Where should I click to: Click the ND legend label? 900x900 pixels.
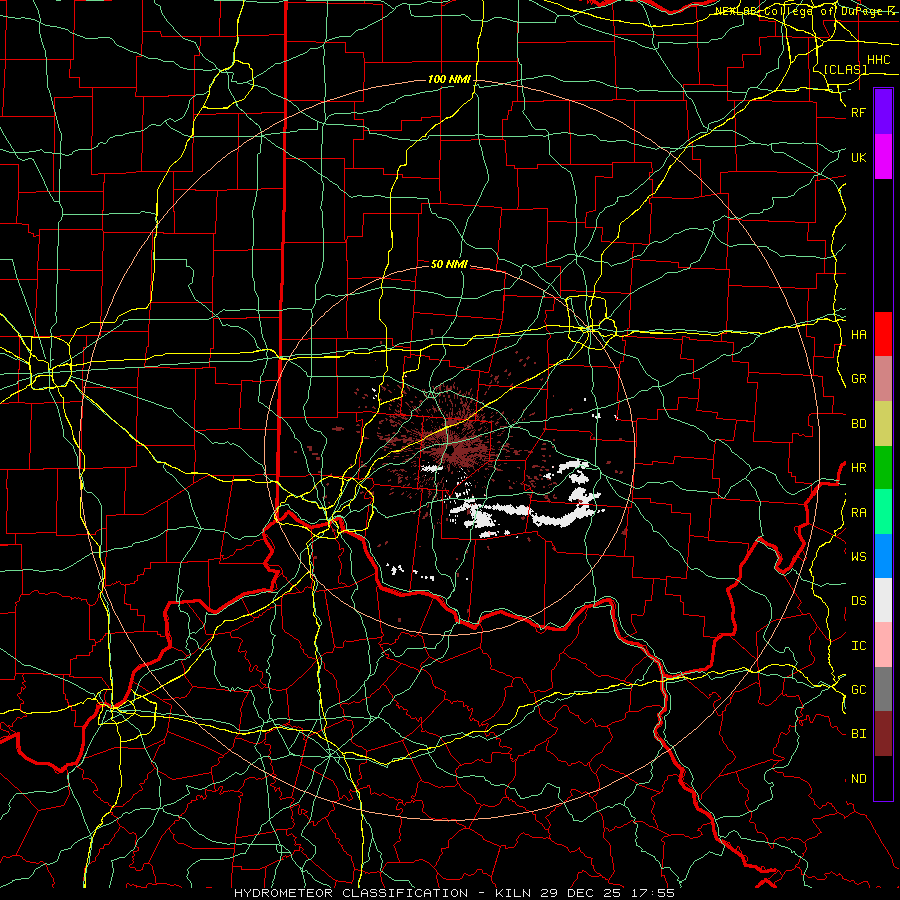858,779
